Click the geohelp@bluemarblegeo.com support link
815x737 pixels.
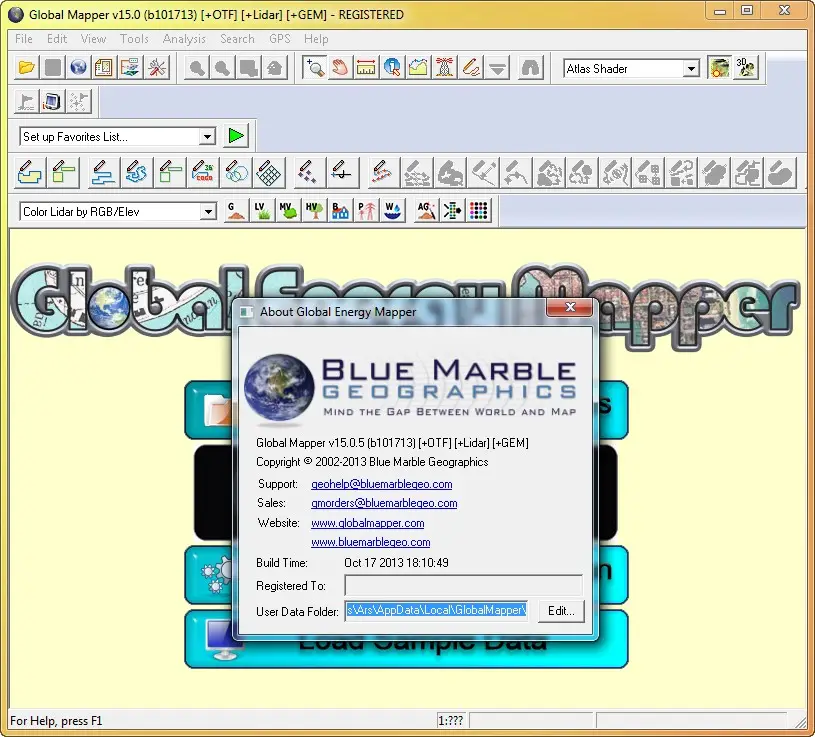382,484
